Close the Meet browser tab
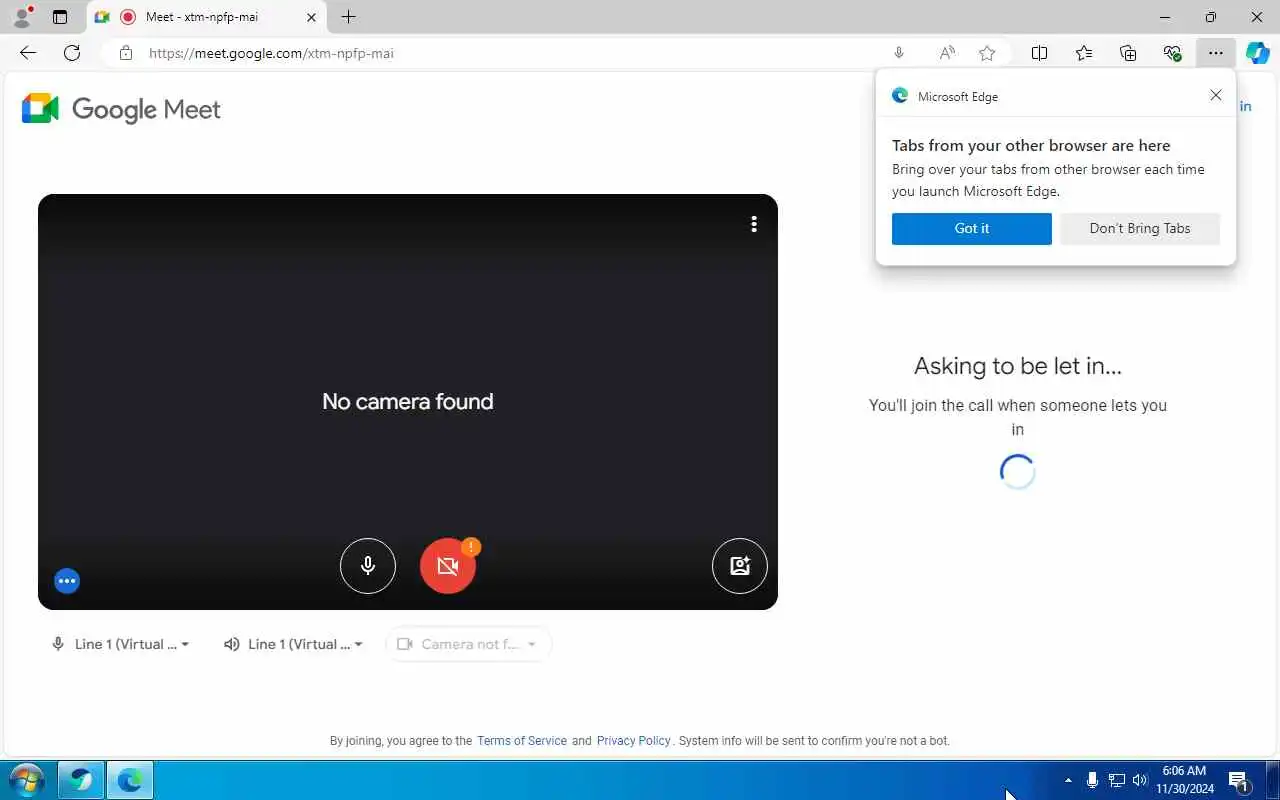This screenshot has height=800, width=1280. click(x=311, y=17)
